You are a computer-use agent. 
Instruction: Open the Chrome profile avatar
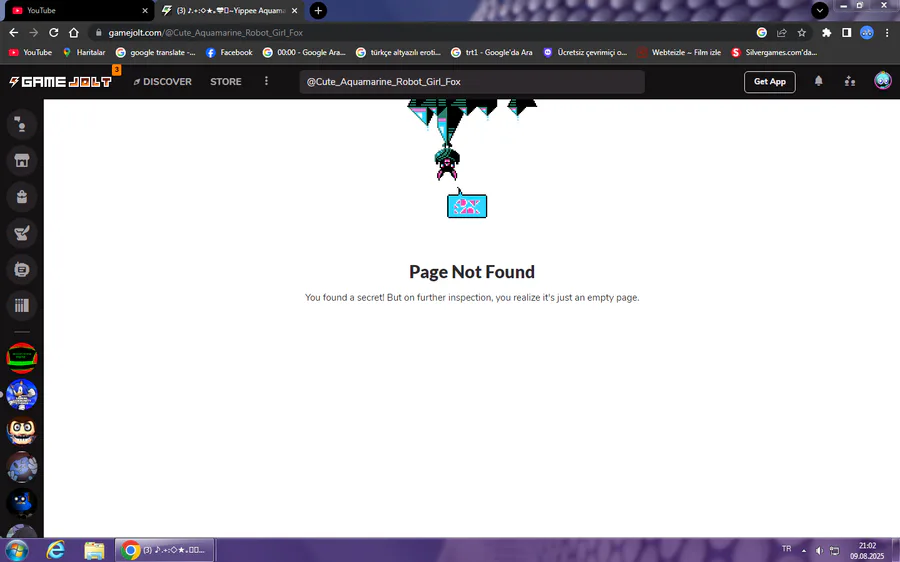[x=867, y=33]
